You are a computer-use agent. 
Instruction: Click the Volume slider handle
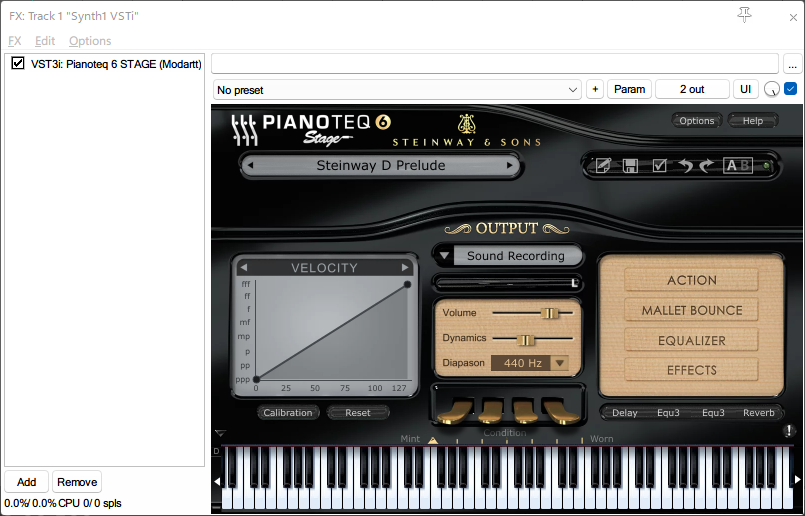point(549,313)
